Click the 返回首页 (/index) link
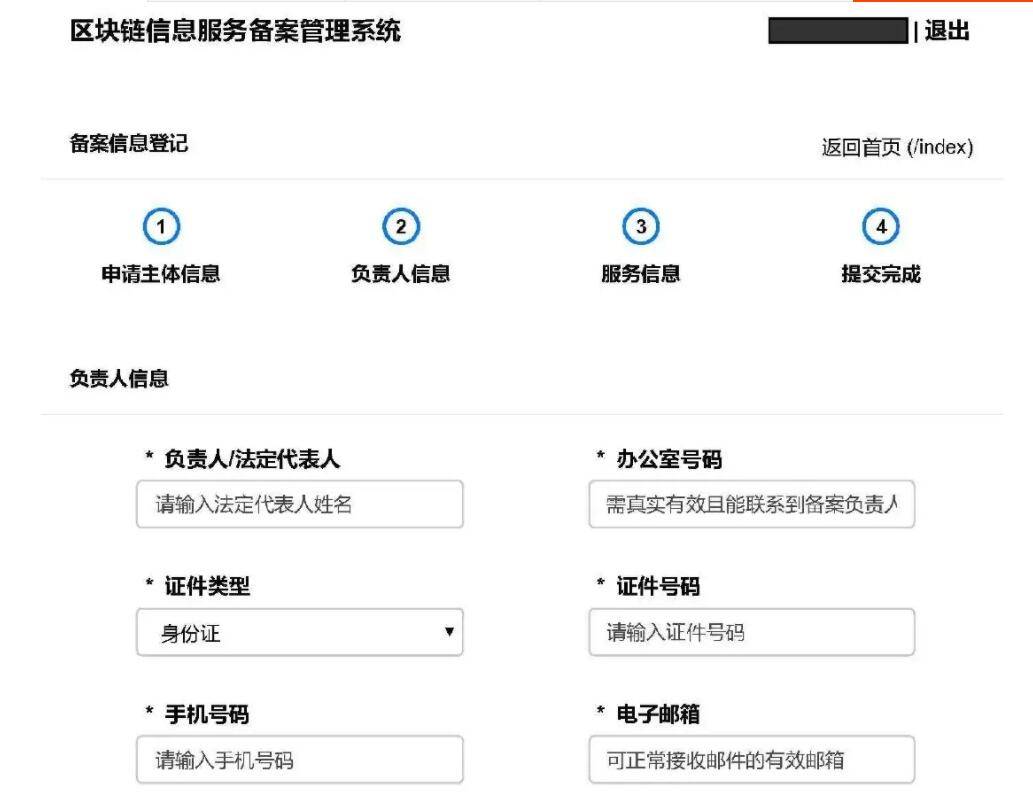The height and width of the screenshot is (792, 1033). pos(897,148)
